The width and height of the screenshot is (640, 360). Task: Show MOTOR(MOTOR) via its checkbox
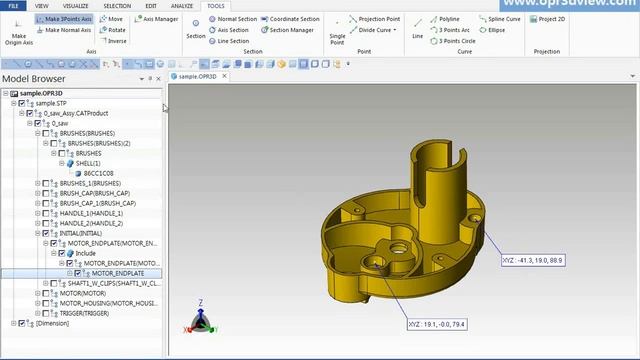pos(46,293)
